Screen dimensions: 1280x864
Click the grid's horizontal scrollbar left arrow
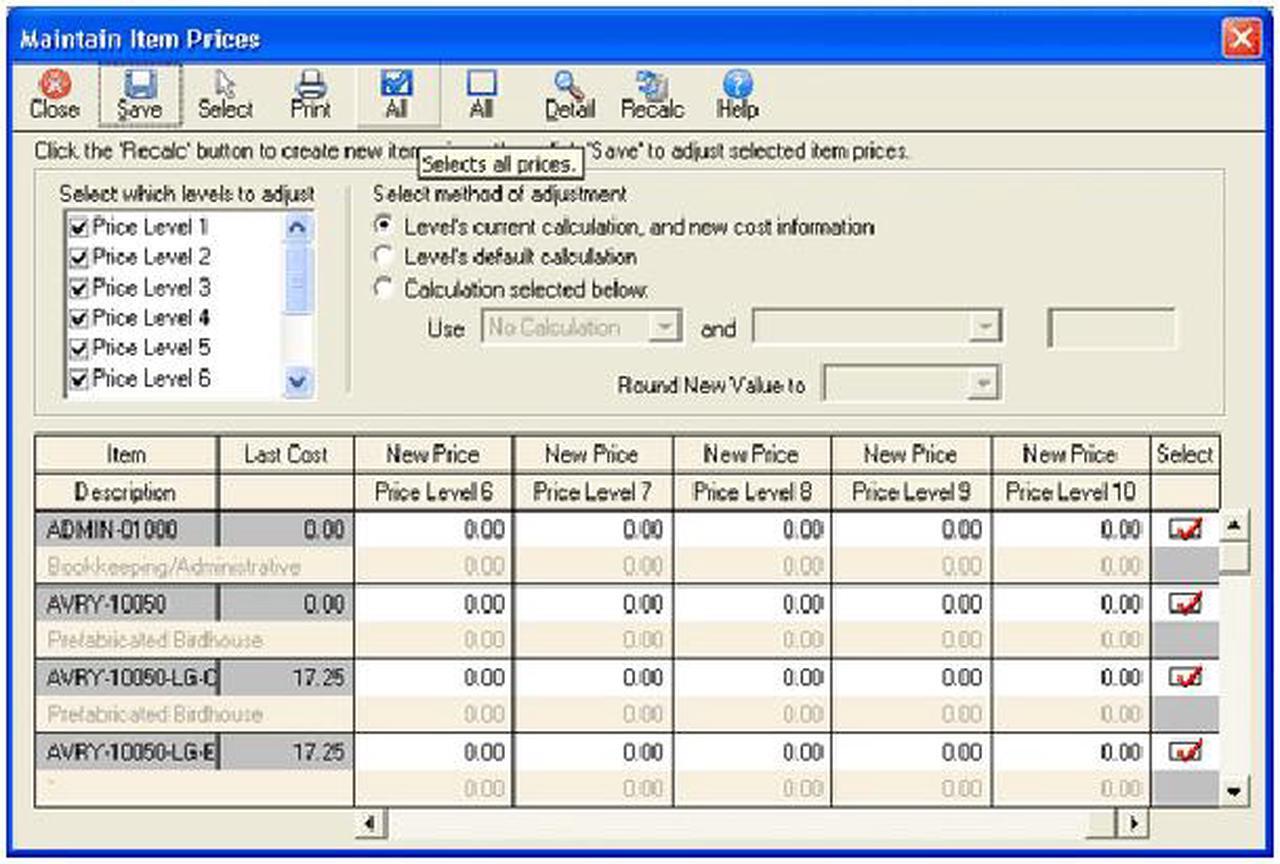[370, 823]
